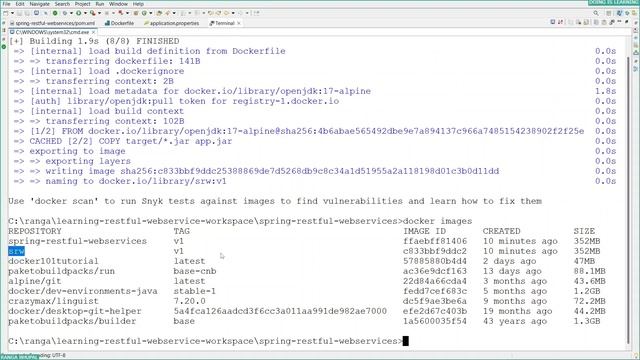
Task: Click the New file toolbar icon
Action: pyautogui.click(x=6, y=13)
